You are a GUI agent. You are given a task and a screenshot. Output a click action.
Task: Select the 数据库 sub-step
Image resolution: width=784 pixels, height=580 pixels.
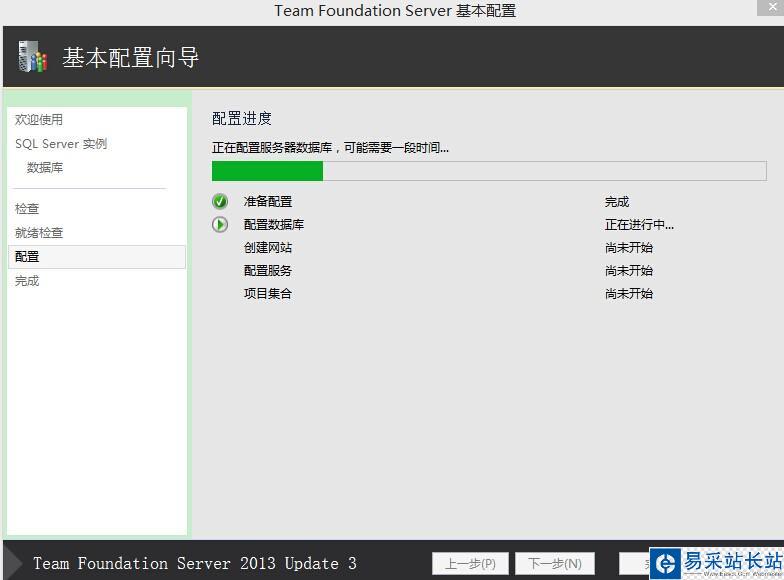coord(45,168)
